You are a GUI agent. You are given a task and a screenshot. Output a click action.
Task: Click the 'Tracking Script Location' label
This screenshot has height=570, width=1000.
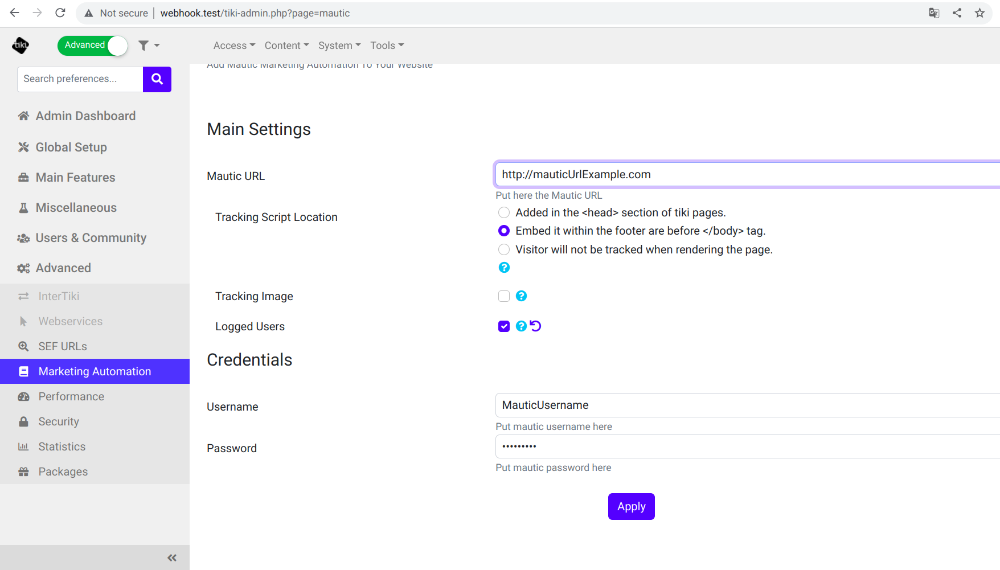tap(276, 217)
